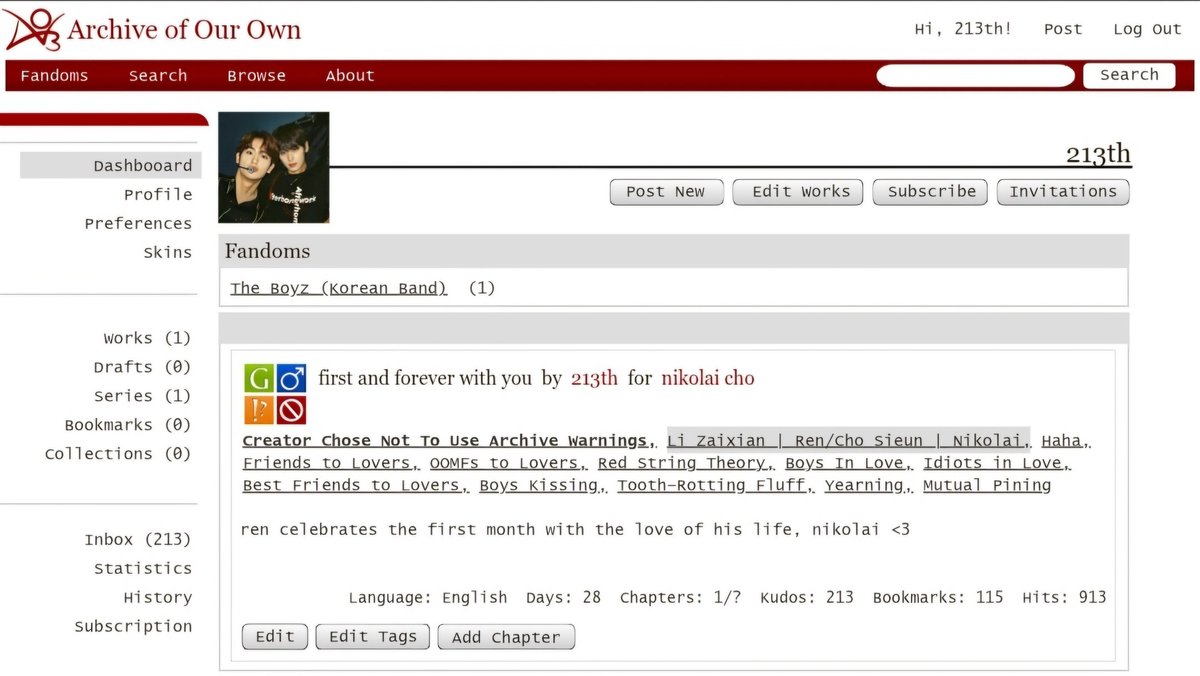Open Bookmarks (0) in the sidebar

click(128, 426)
